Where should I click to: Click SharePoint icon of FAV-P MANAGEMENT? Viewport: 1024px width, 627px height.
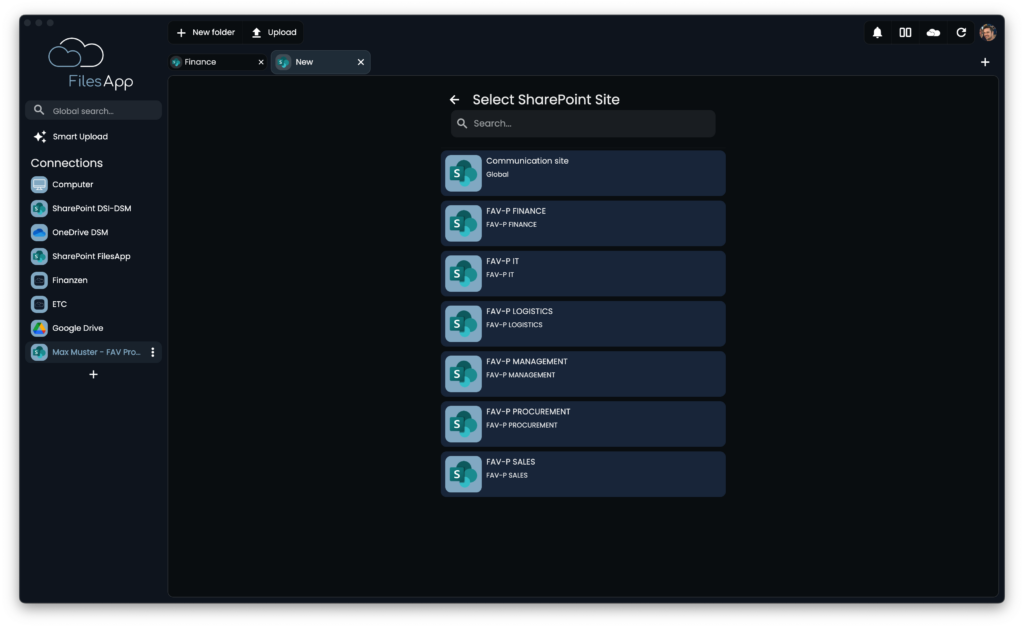(x=463, y=374)
